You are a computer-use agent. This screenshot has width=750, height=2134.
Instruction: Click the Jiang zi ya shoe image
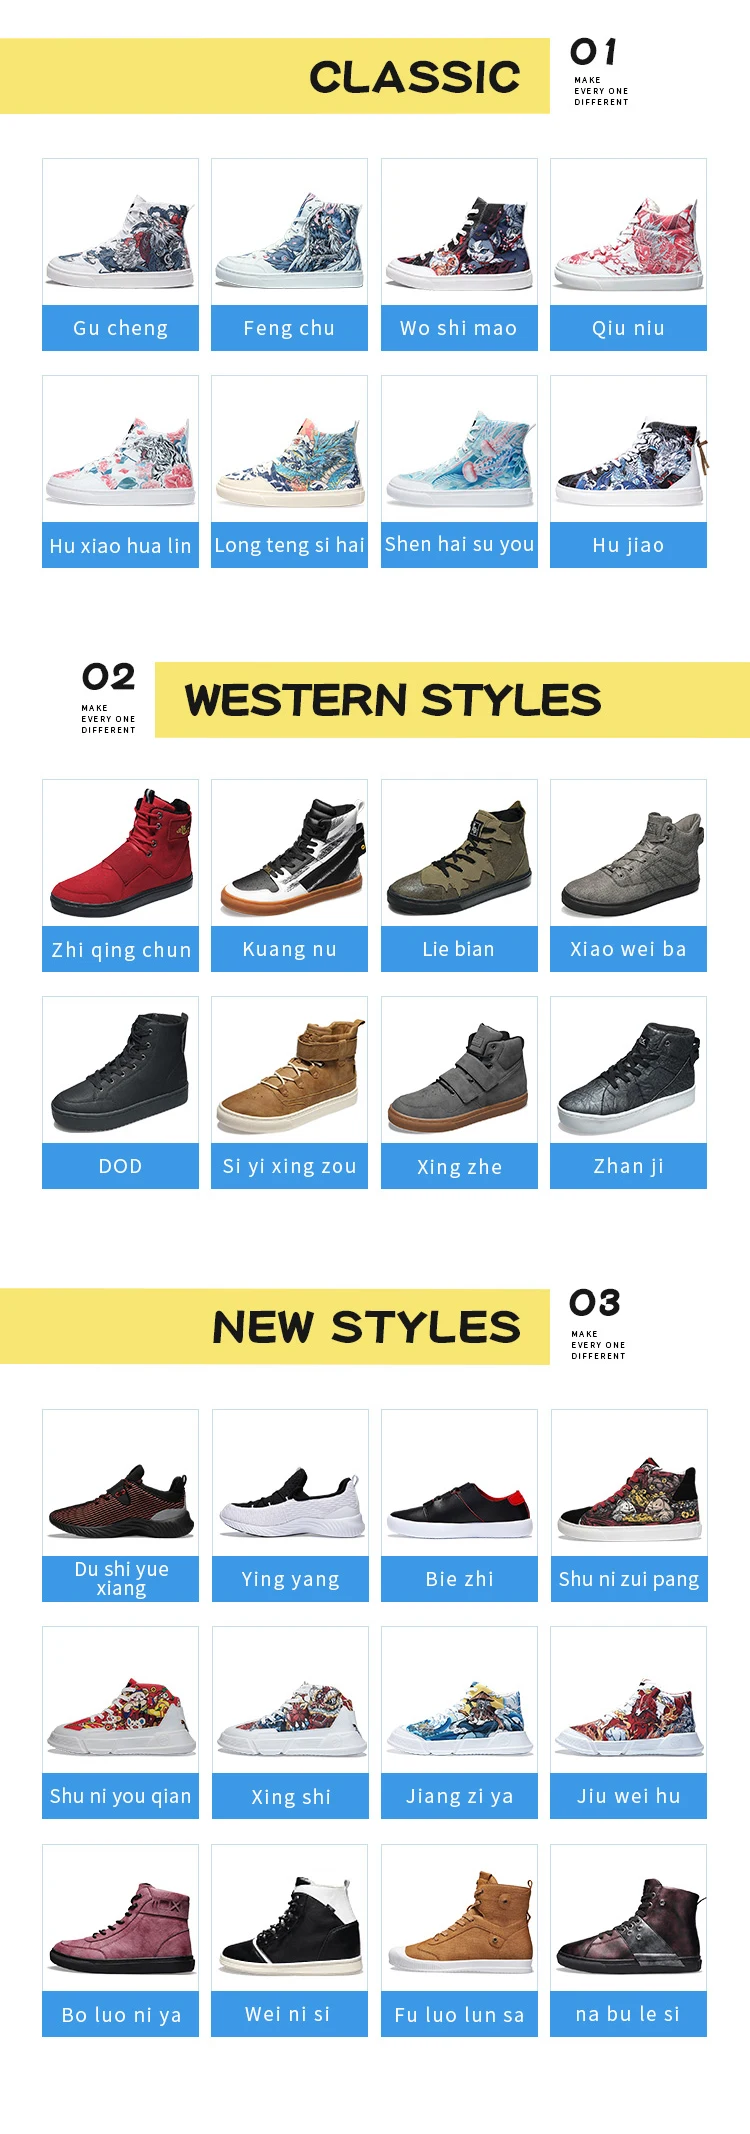click(459, 1700)
